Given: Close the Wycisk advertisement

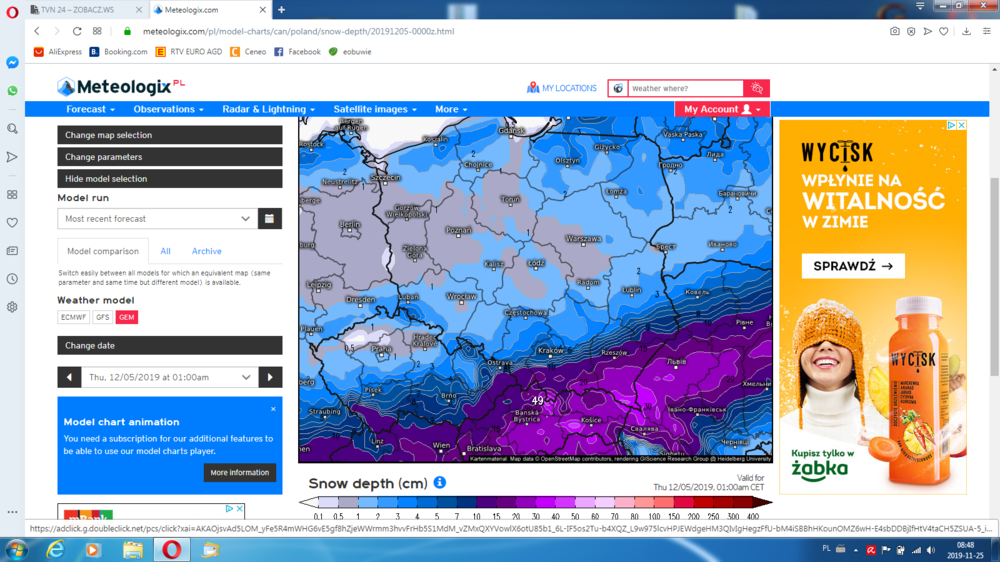Looking at the screenshot, I should click(x=961, y=126).
